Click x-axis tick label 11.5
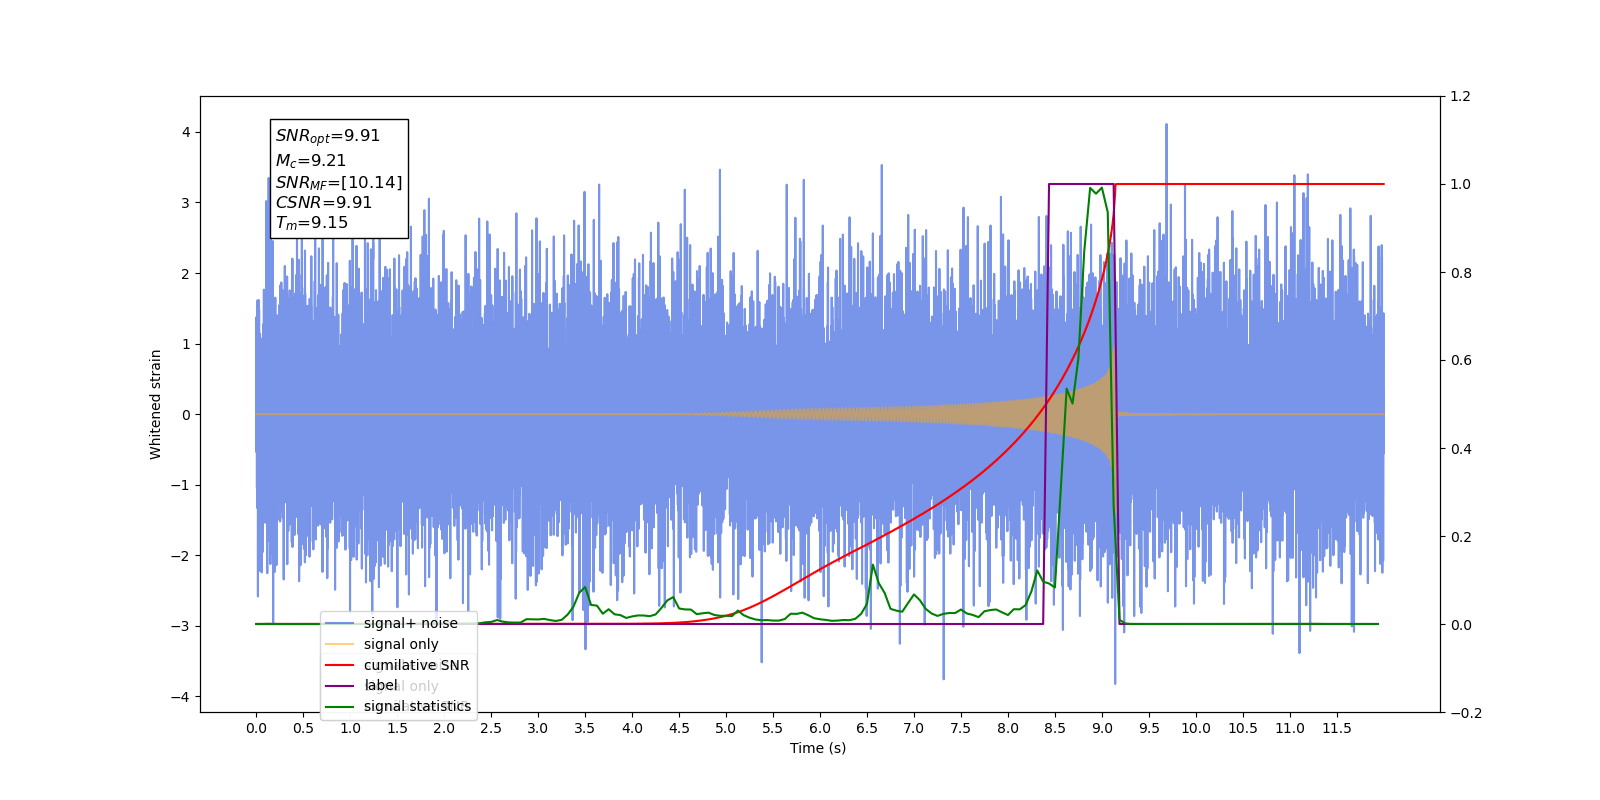This screenshot has width=1600, height=800. pyautogui.click(x=1337, y=728)
